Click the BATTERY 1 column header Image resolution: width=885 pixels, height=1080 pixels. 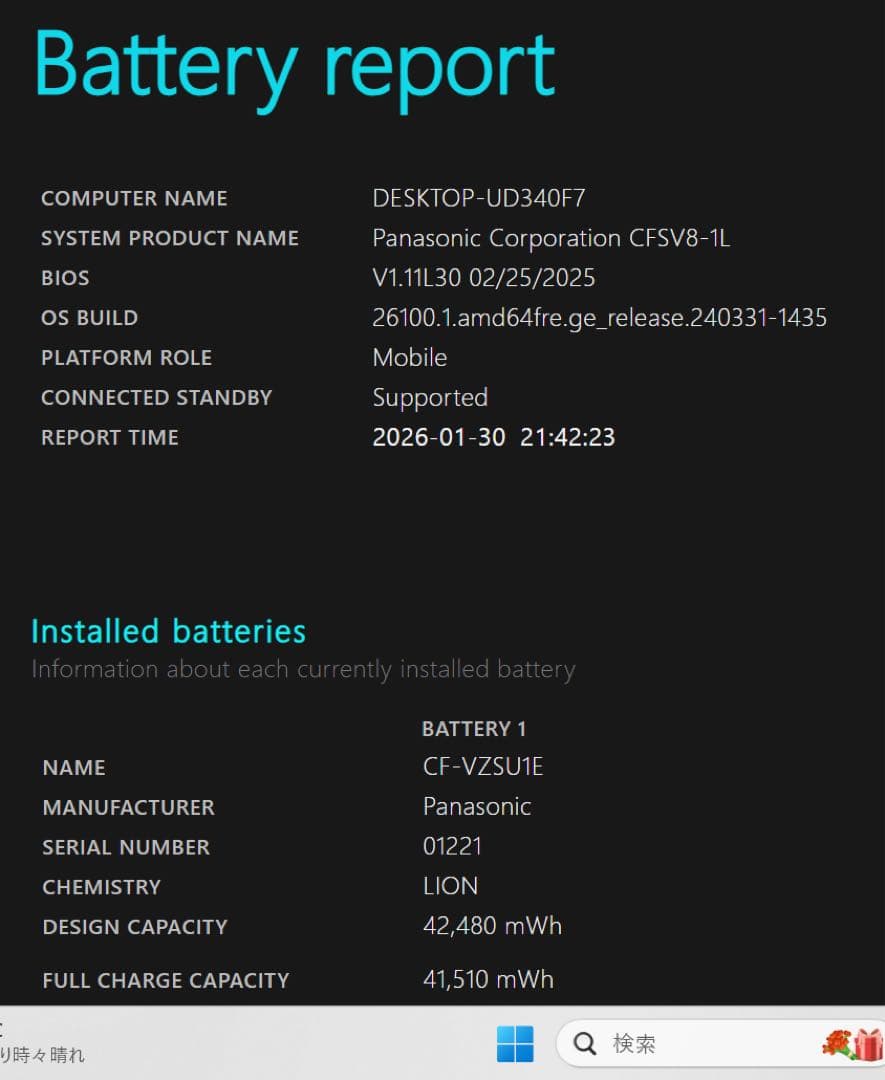tap(474, 729)
